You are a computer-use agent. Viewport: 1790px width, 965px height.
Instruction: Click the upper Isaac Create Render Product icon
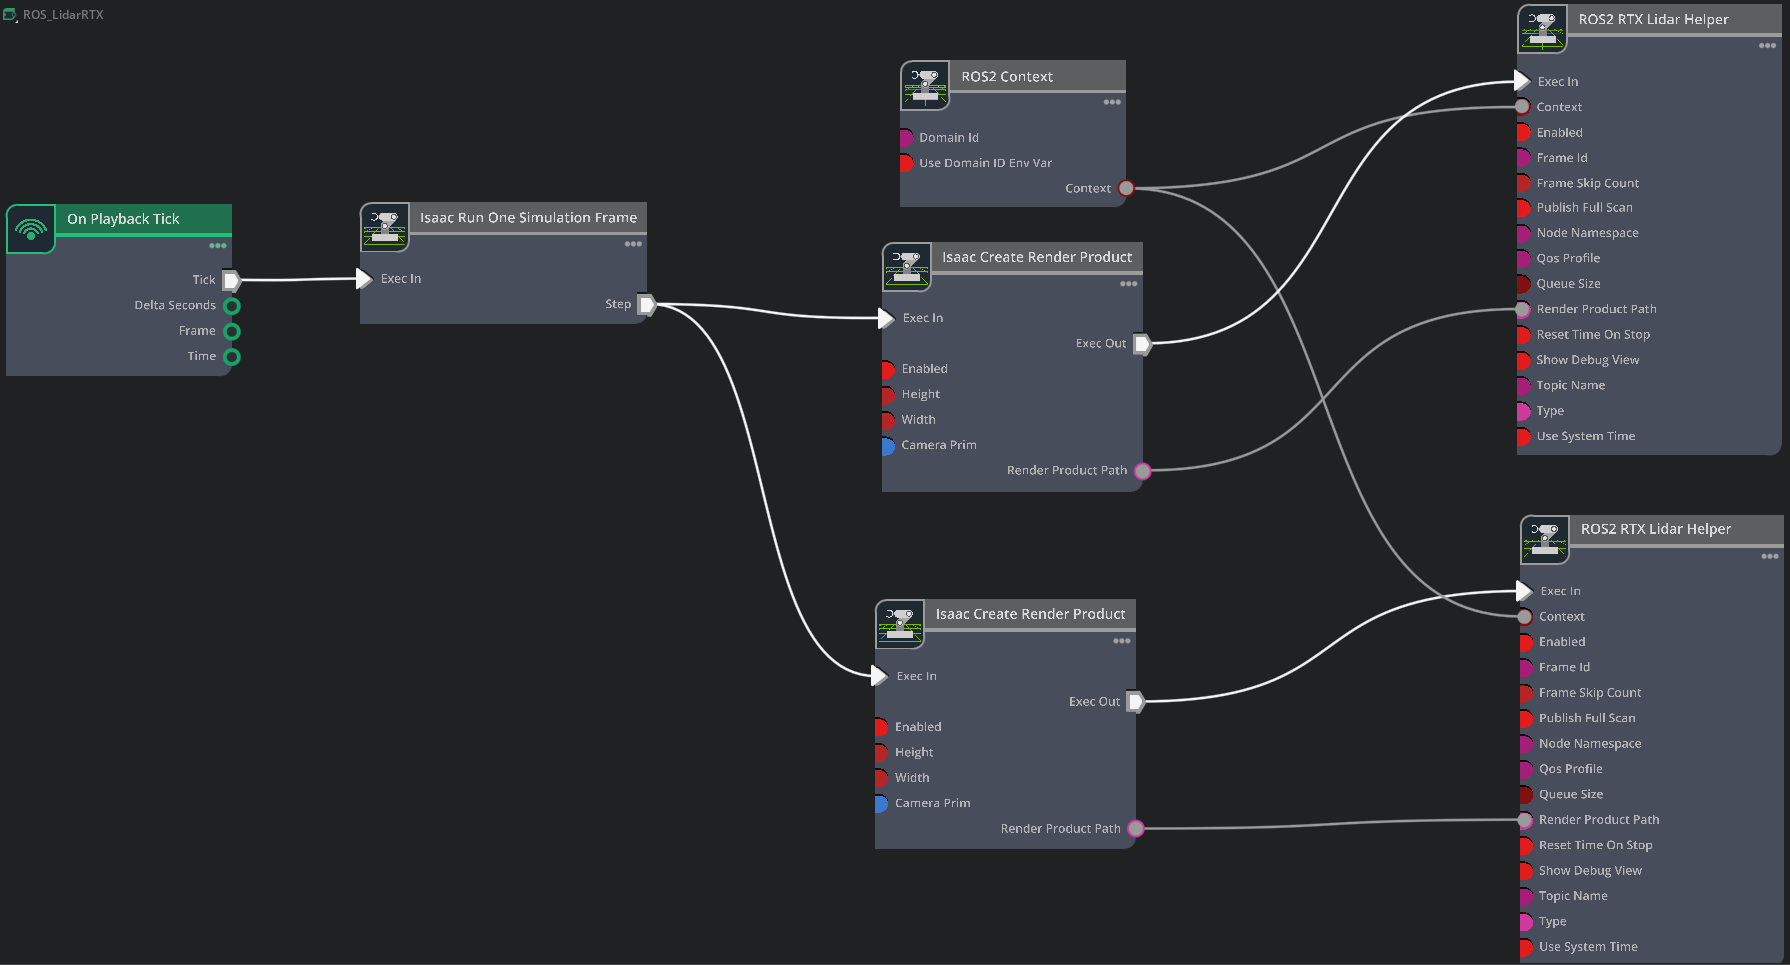[x=907, y=267]
